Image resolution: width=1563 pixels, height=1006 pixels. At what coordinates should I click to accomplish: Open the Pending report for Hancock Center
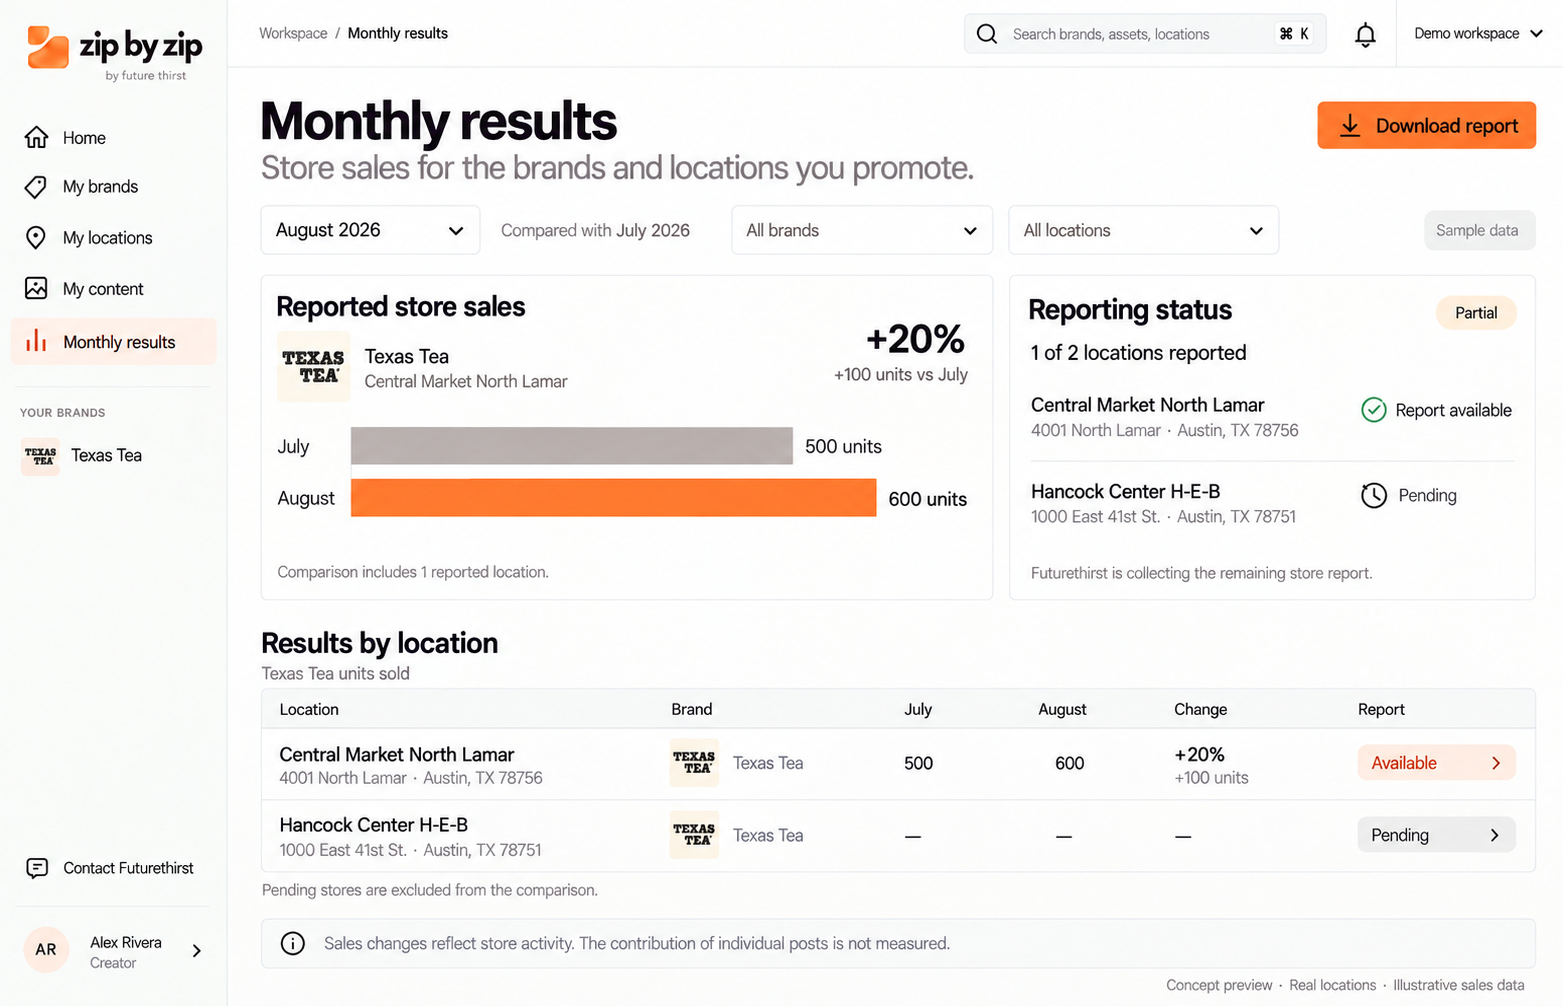[1437, 835]
